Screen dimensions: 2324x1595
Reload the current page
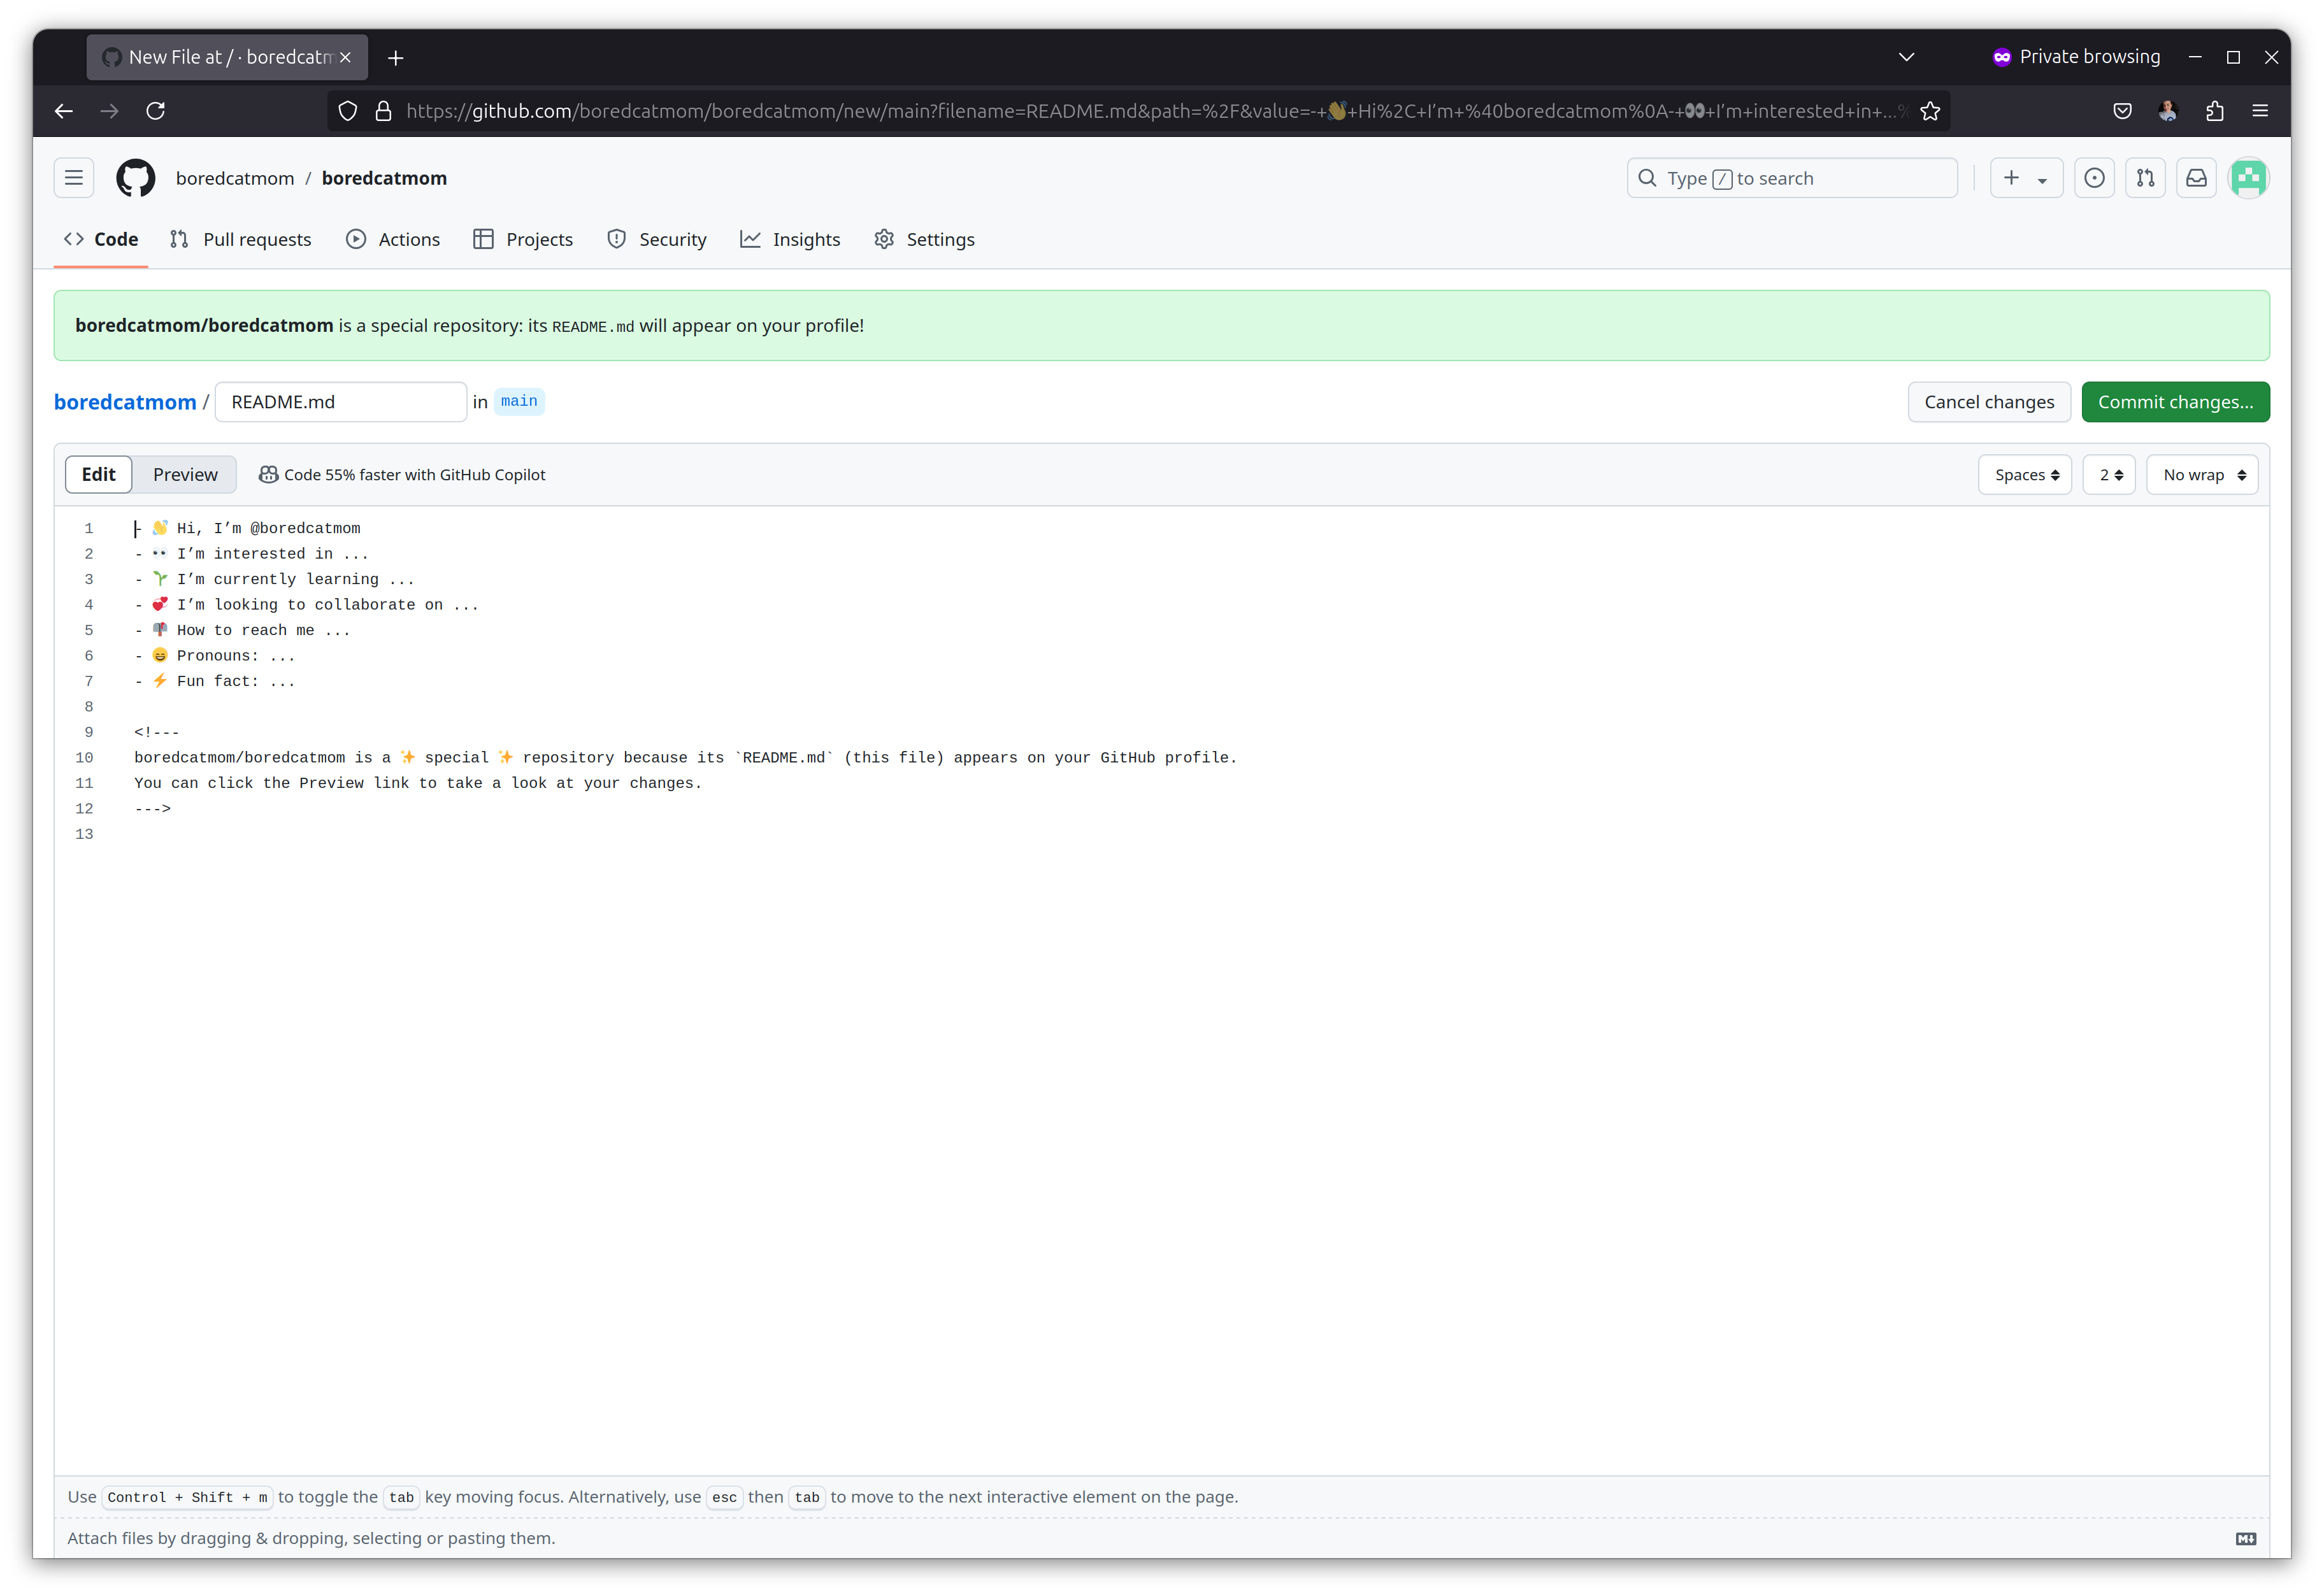pos(156,111)
